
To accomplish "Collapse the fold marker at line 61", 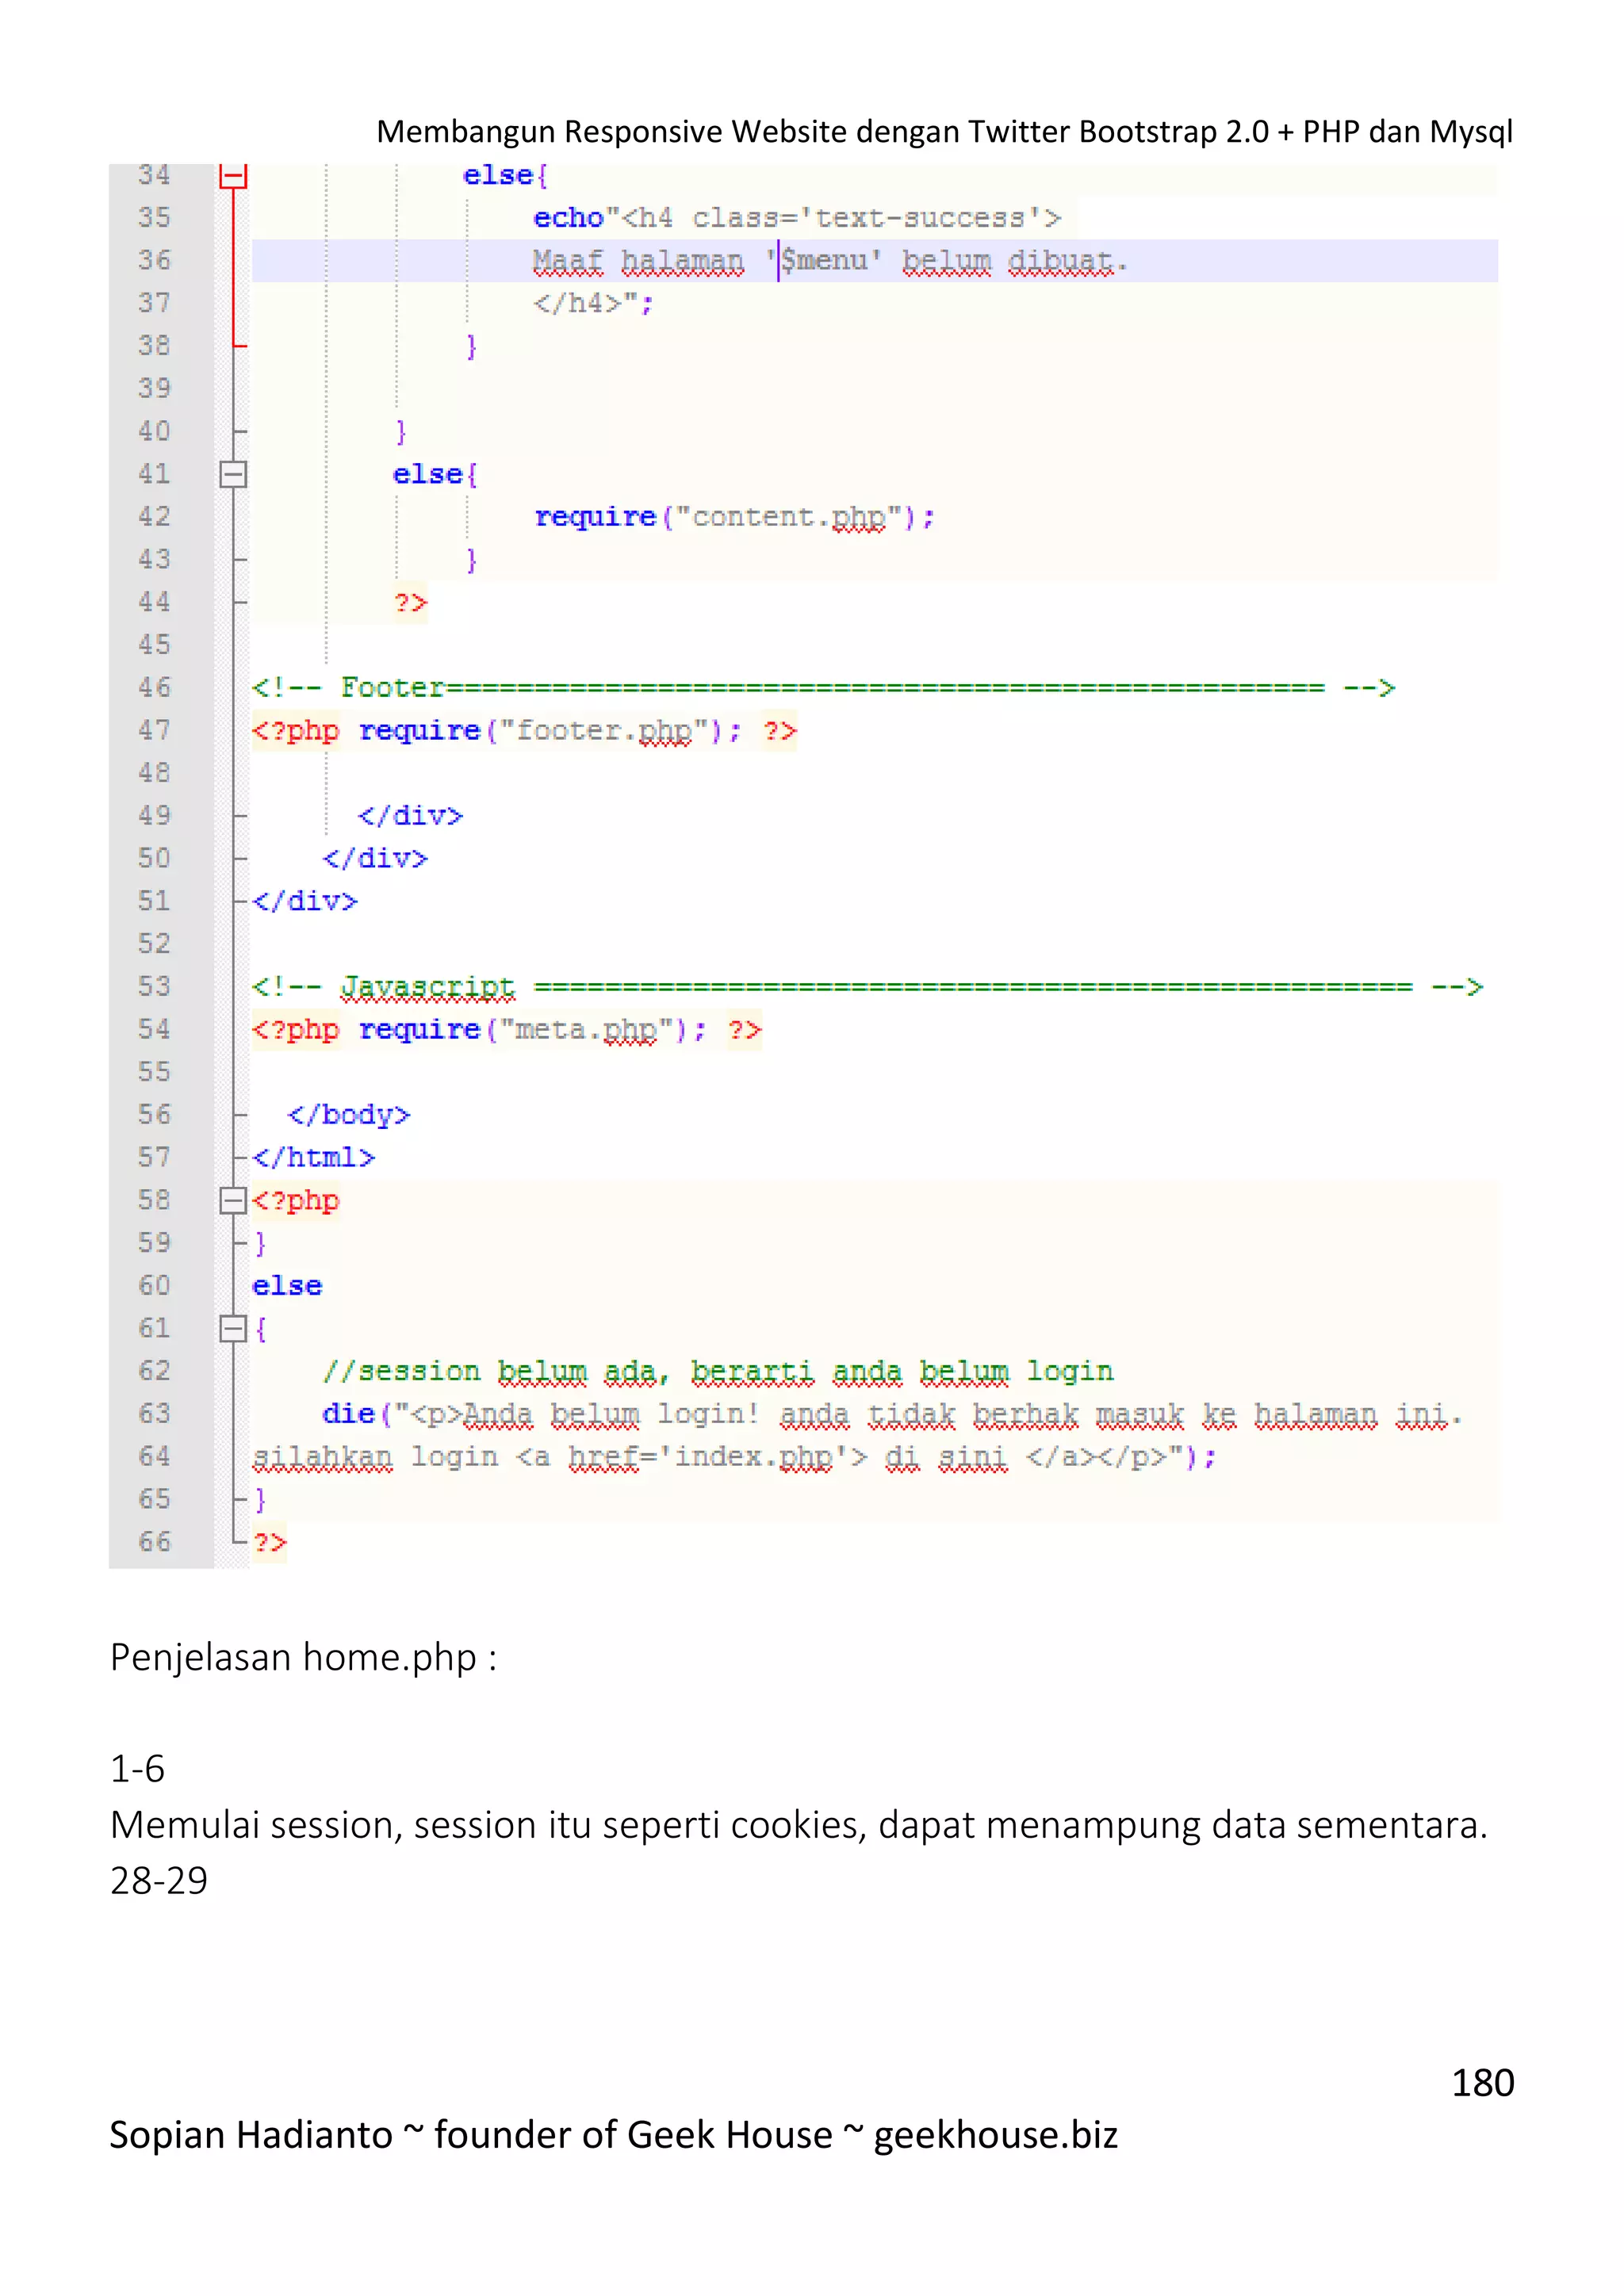I will tap(233, 1328).
